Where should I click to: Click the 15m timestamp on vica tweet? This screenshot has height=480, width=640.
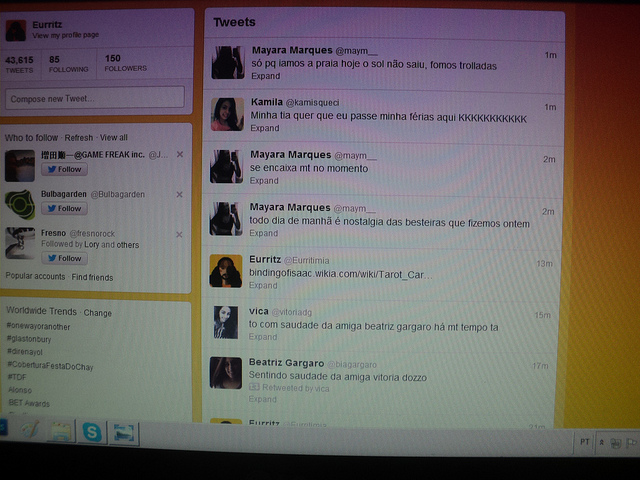pyautogui.click(x=542, y=315)
